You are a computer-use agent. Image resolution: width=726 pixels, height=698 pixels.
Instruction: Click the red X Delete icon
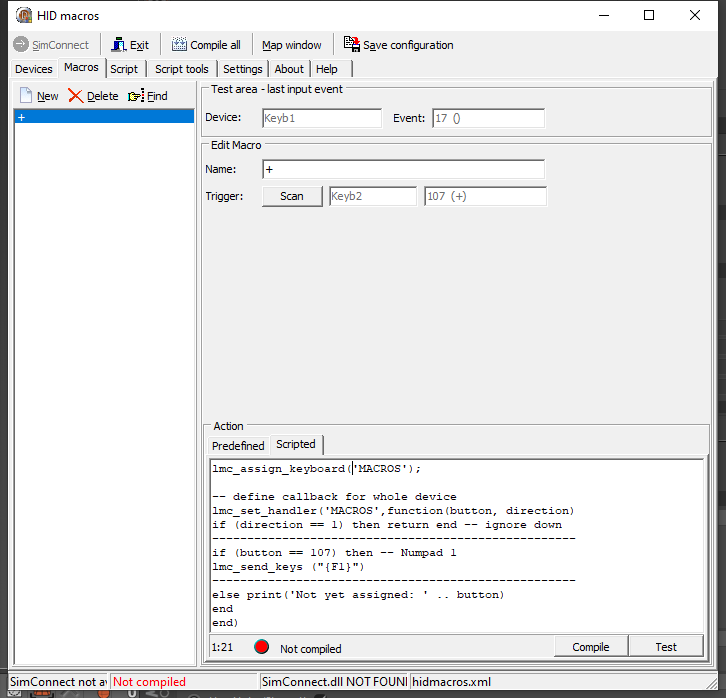click(x=75, y=96)
